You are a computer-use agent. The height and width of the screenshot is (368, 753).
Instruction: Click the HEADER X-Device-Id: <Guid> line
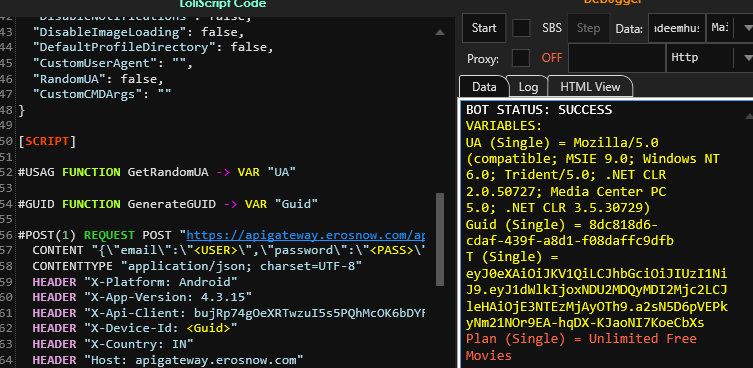(135, 329)
